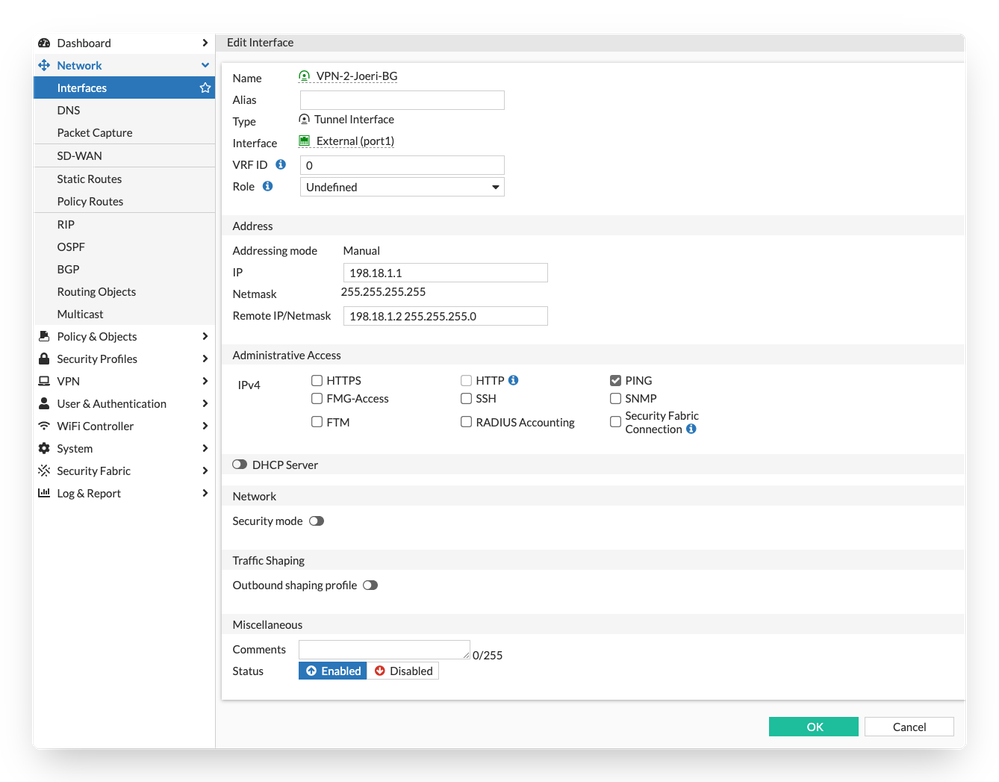Enable the HTTP checkbox
Viewport: 999px width, 782px height.
[x=466, y=380]
